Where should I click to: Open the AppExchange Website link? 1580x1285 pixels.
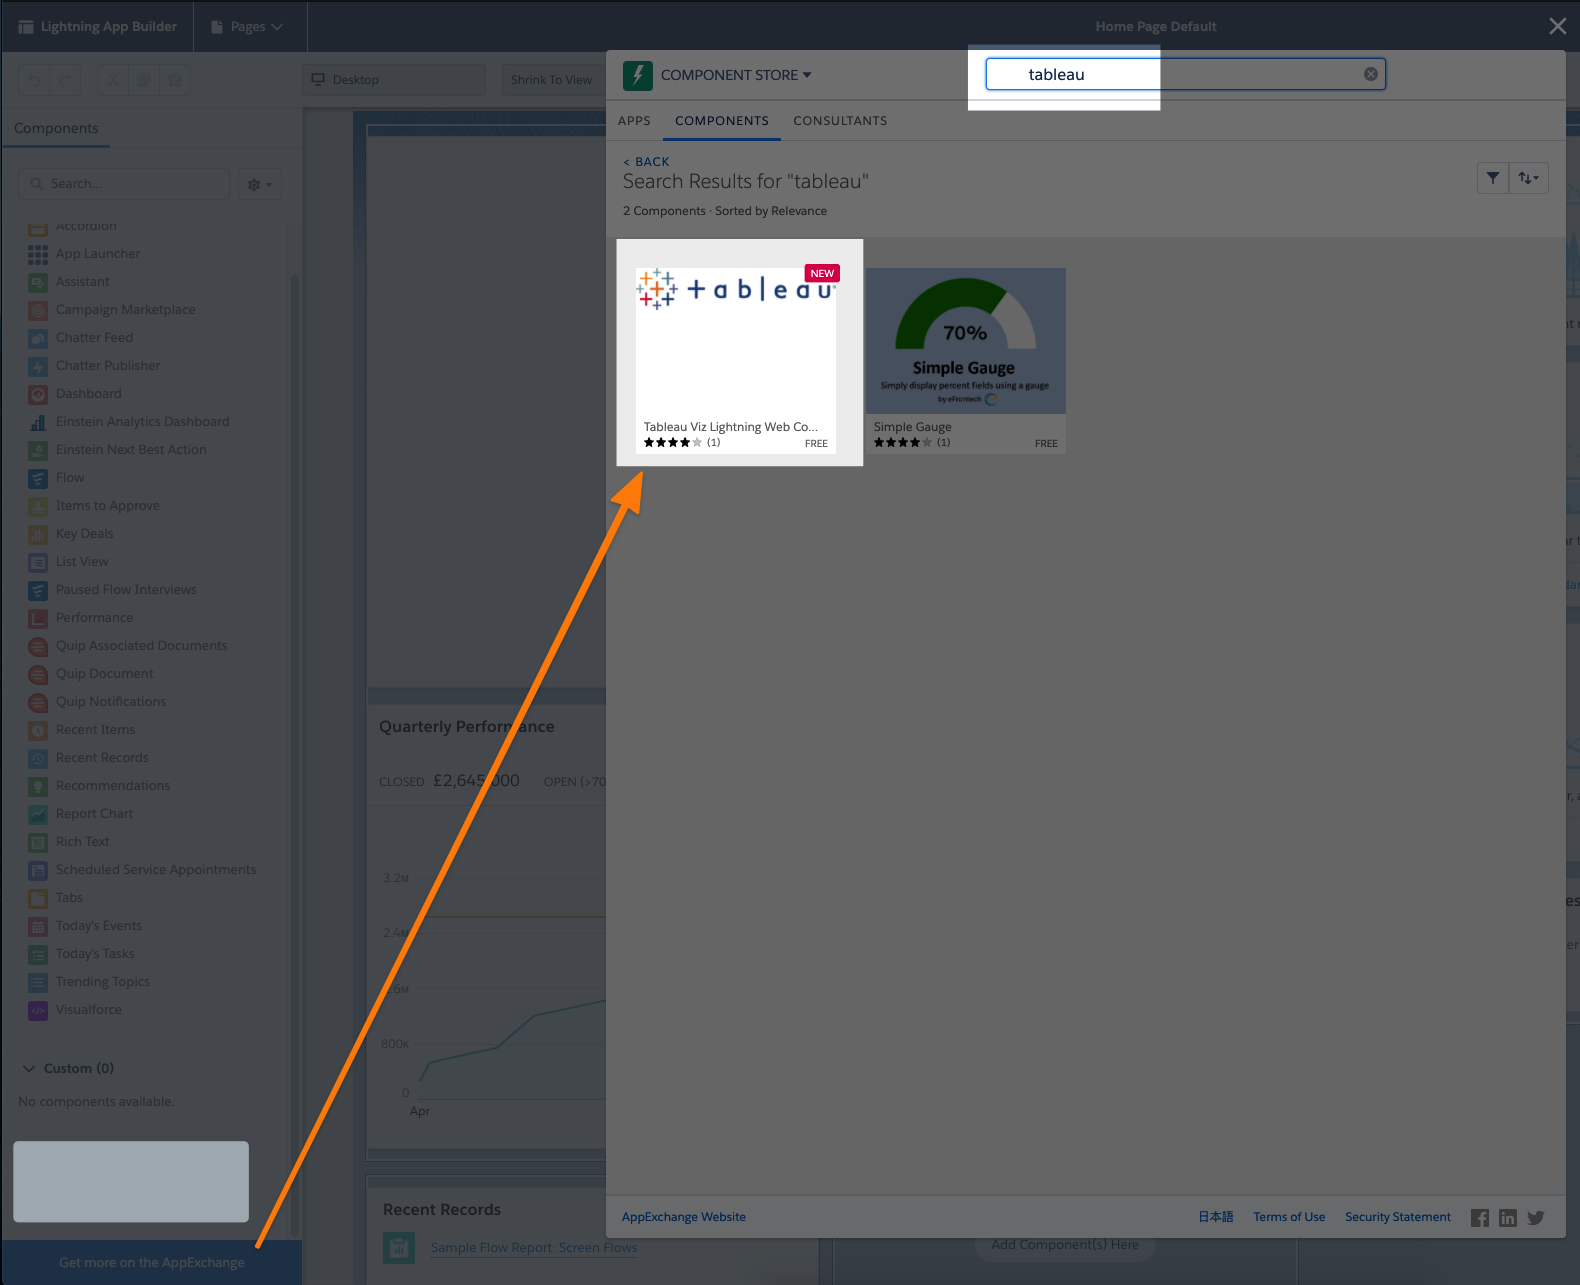tap(684, 1217)
